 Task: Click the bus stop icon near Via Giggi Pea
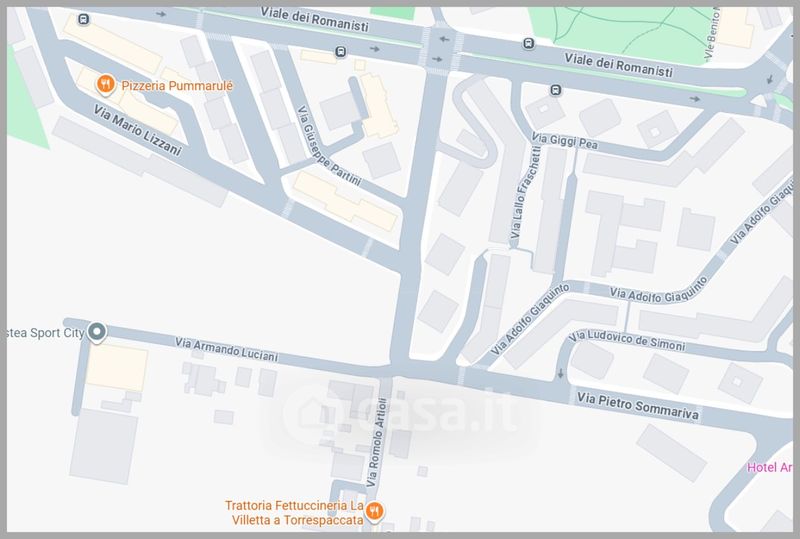pos(556,90)
